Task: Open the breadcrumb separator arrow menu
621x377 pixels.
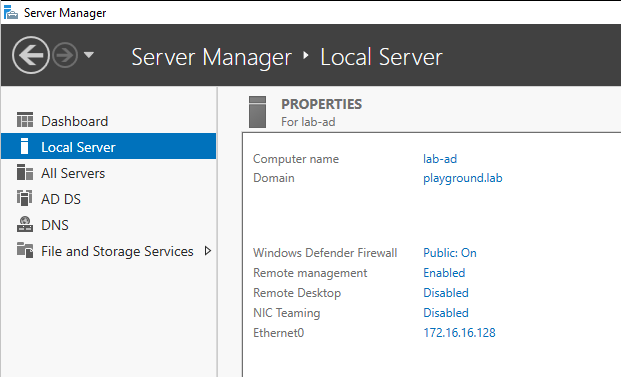Action: (305, 55)
